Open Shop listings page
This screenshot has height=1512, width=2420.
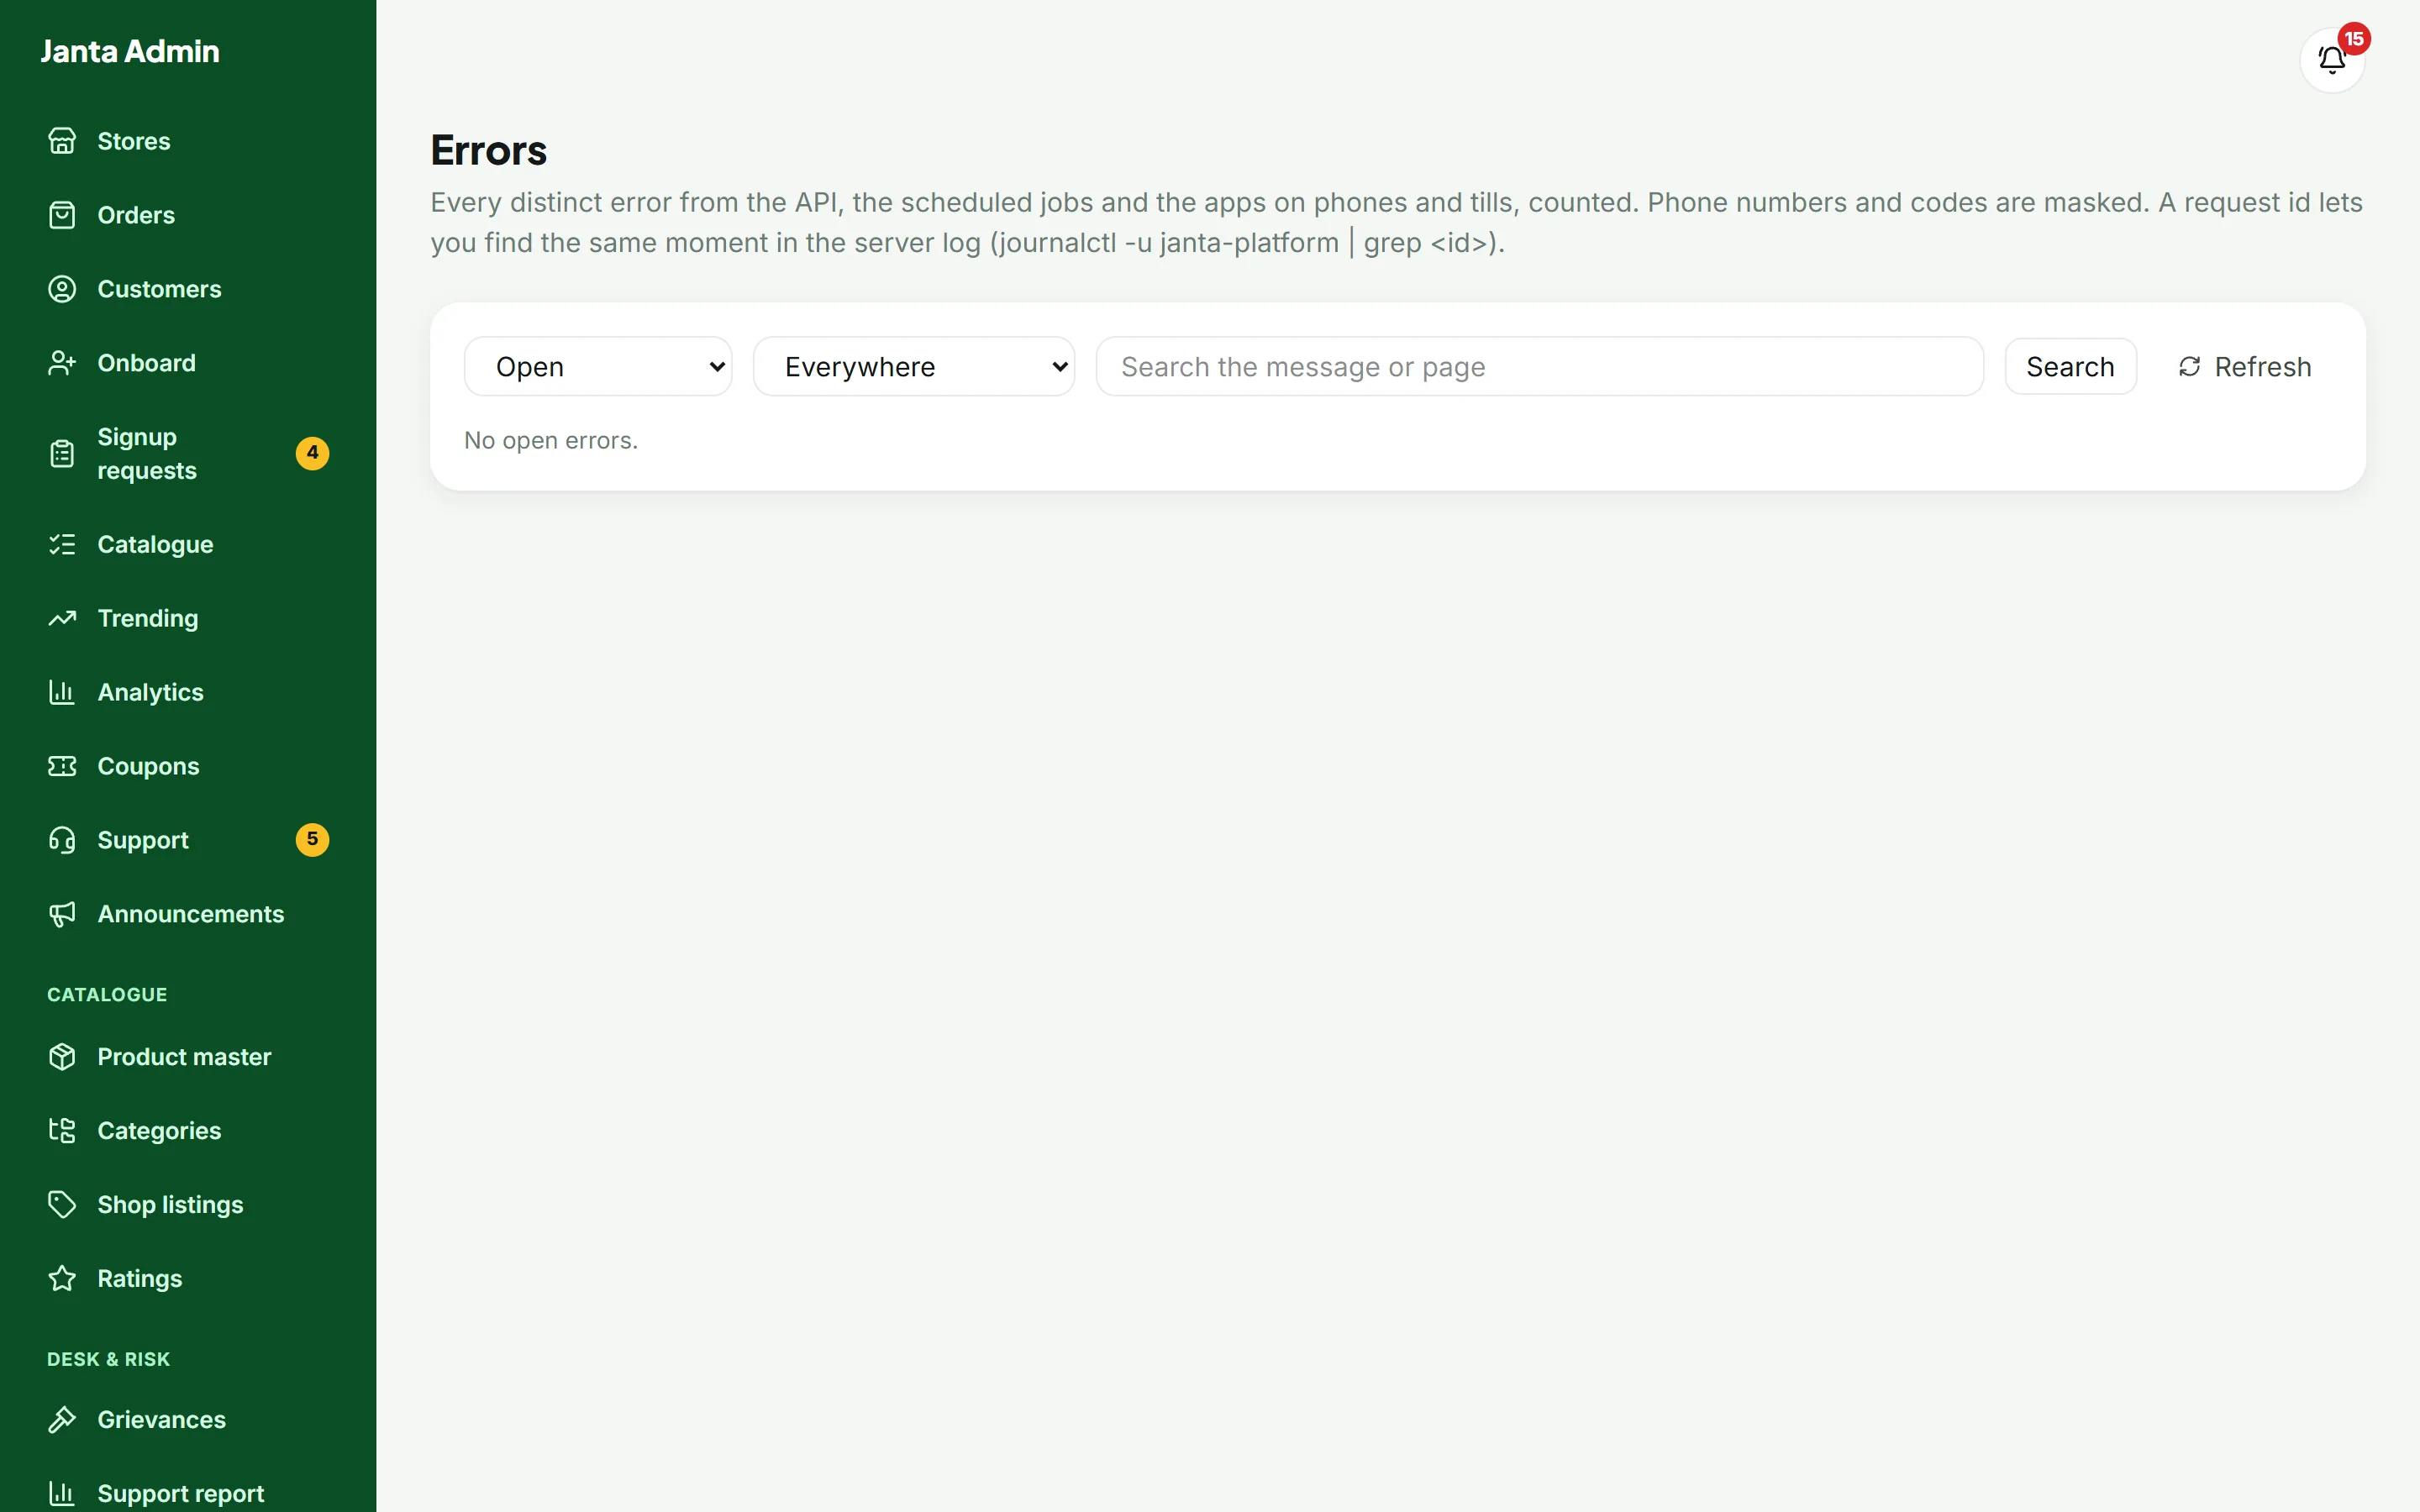point(188,1205)
